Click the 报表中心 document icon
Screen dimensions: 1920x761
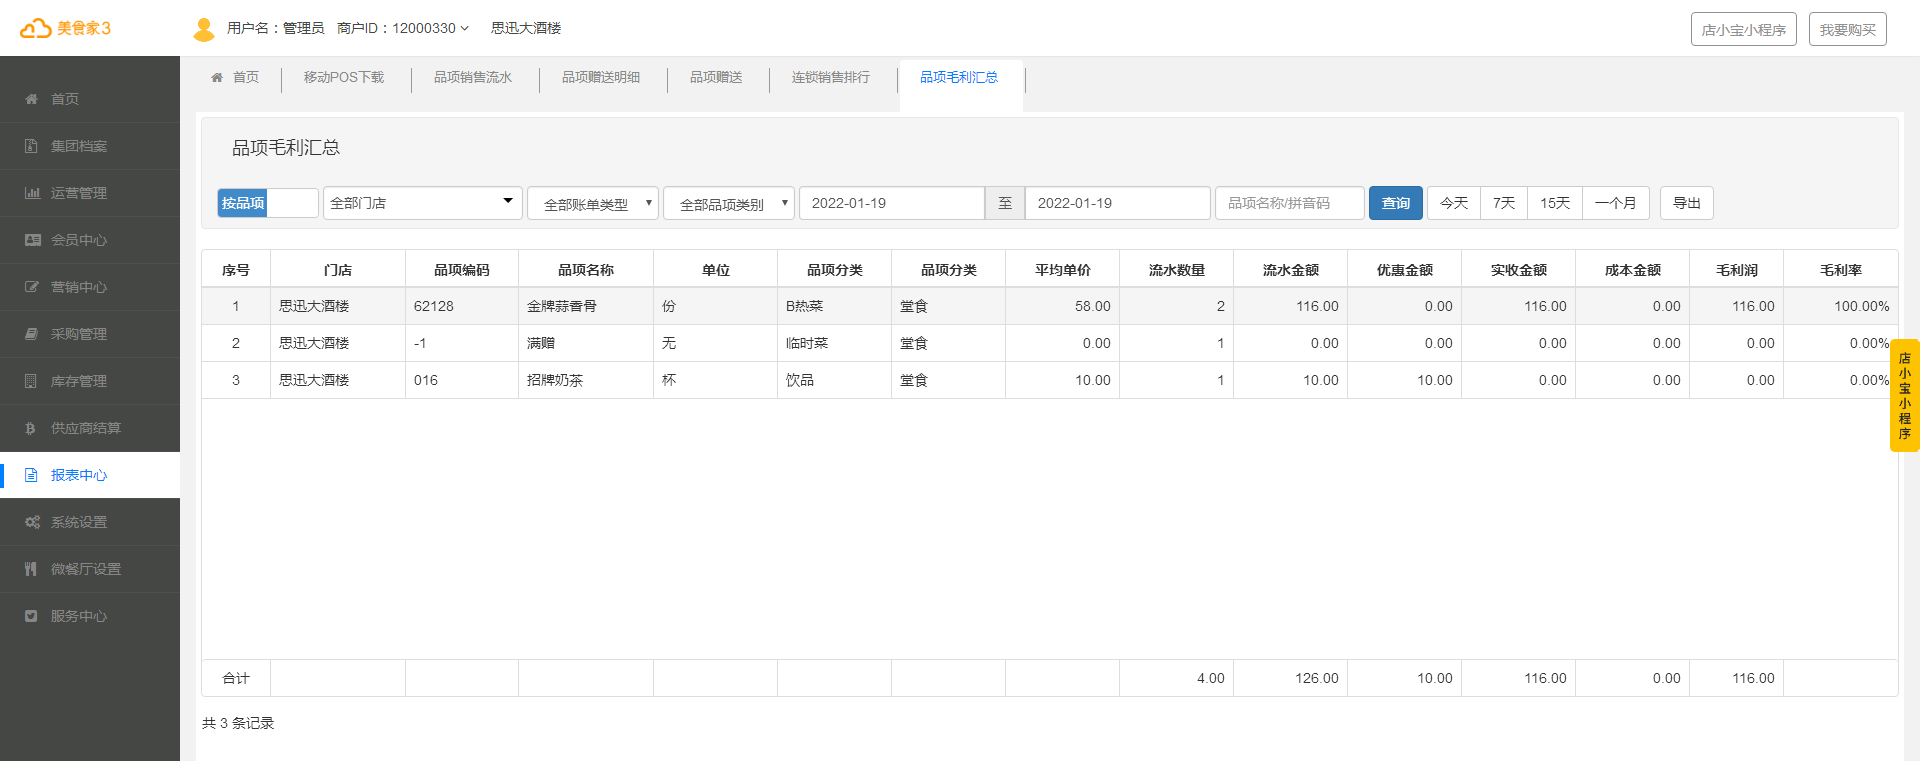[31, 475]
